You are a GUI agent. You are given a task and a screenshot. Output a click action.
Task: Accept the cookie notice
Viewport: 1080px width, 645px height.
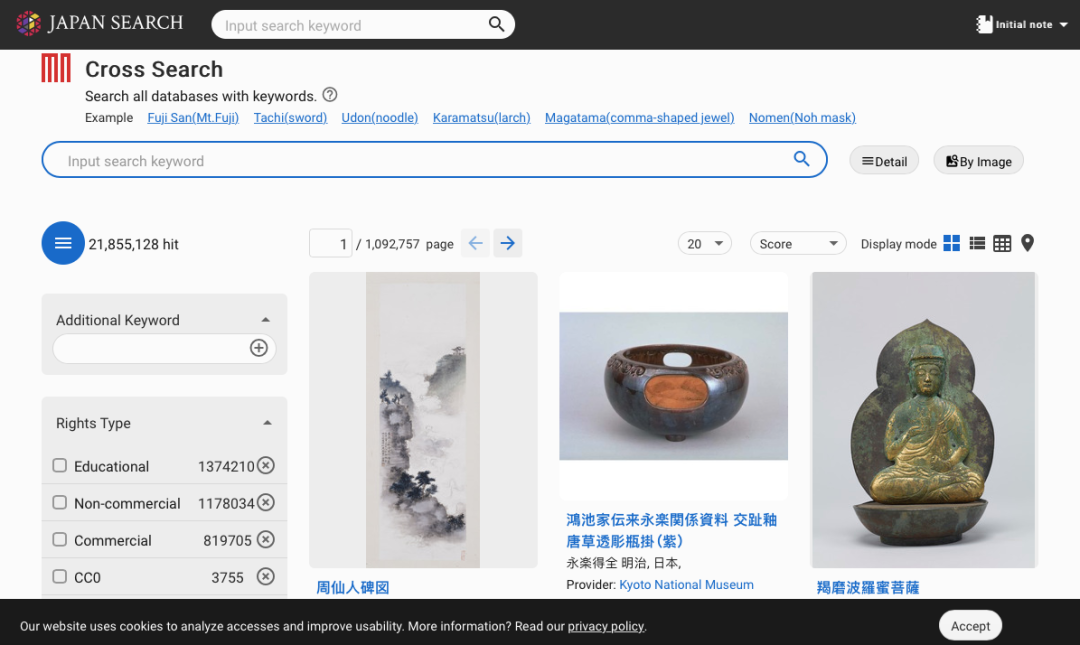coord(970,626)
